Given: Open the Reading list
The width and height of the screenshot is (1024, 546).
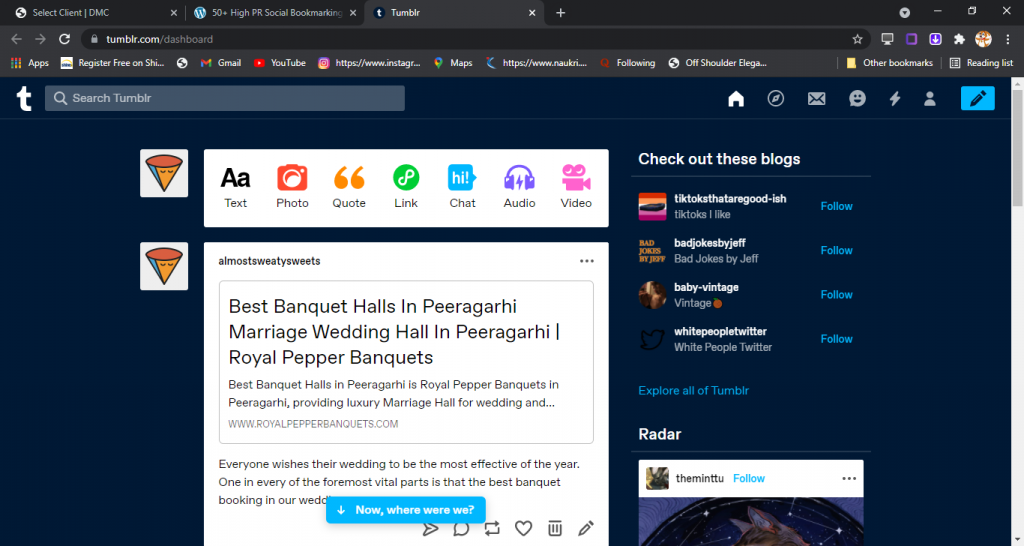Looking at the screenshot, I should coord(981,63).
